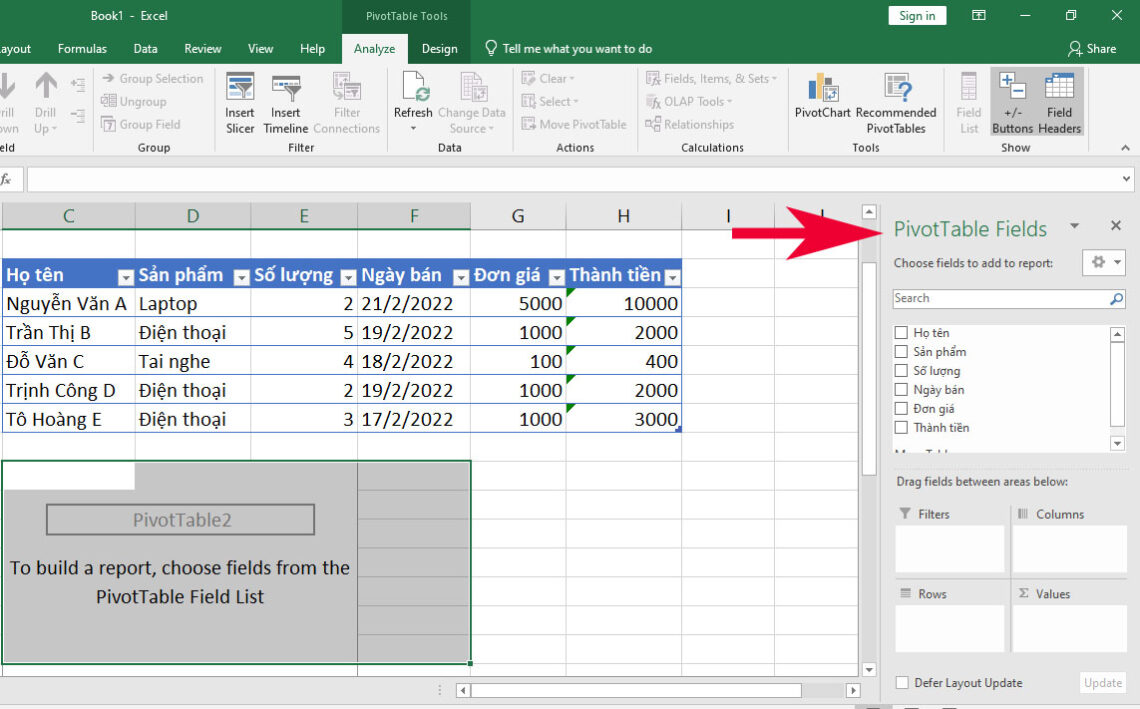Viewport: 1140px width, 709px height.
Task: Check Defer Layout Update
Action: pos(901,682)
